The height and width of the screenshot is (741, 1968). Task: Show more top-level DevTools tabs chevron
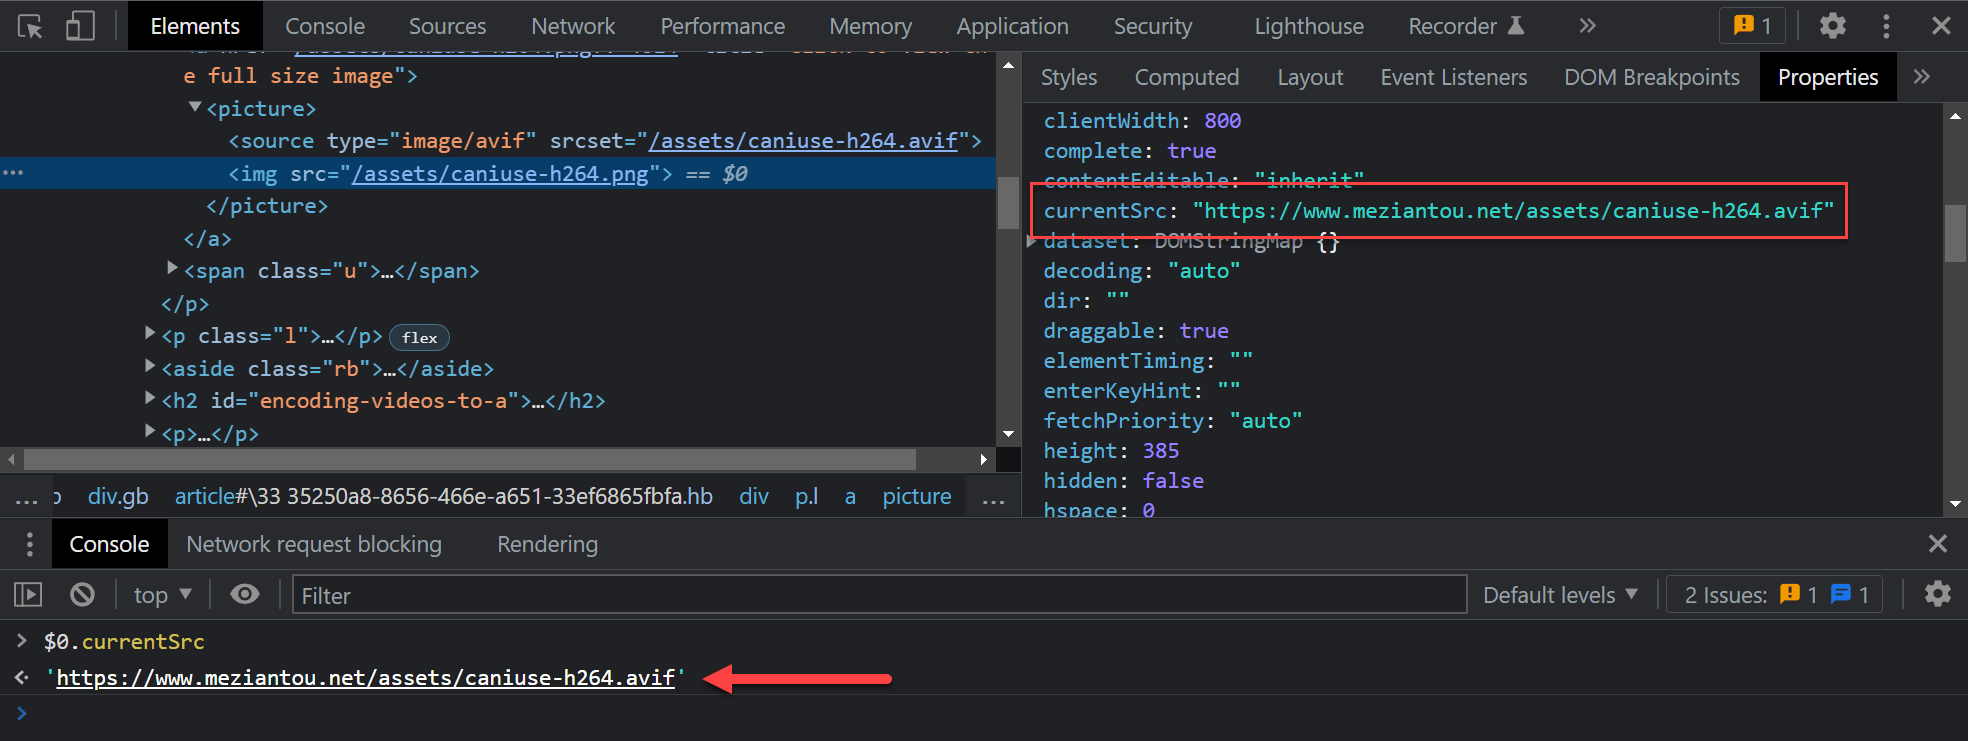(x=1587, y=26)
